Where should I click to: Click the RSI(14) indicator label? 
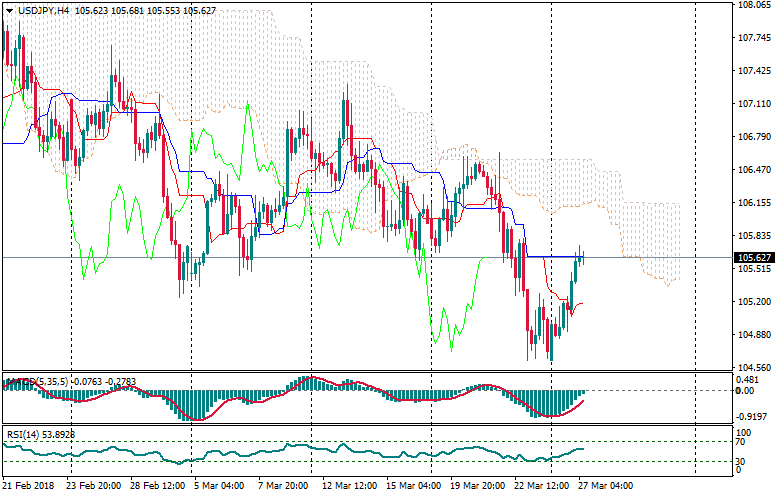(23, 434)
